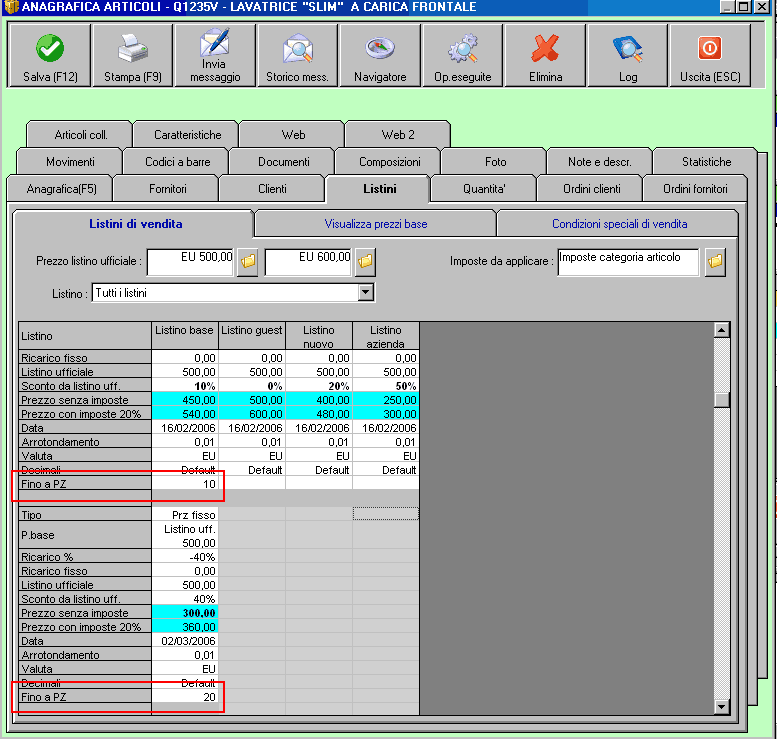Viewport: 777px width, 739px height.
Task: Click the 02/03/2006 date cell
Action: (x=185, y=640)
